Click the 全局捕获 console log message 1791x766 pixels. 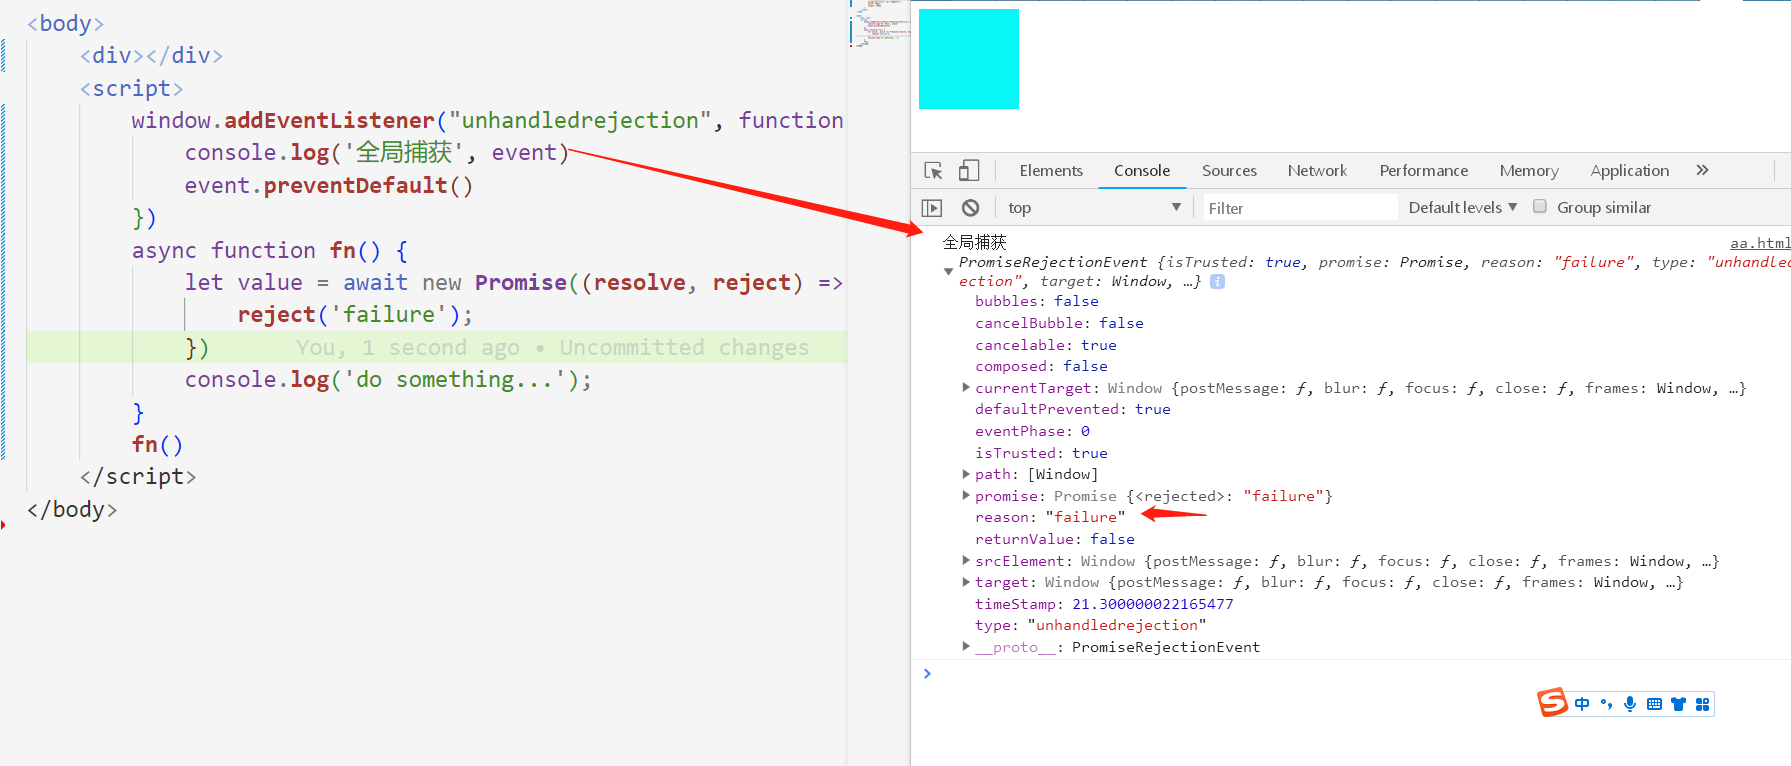point(975,242)
